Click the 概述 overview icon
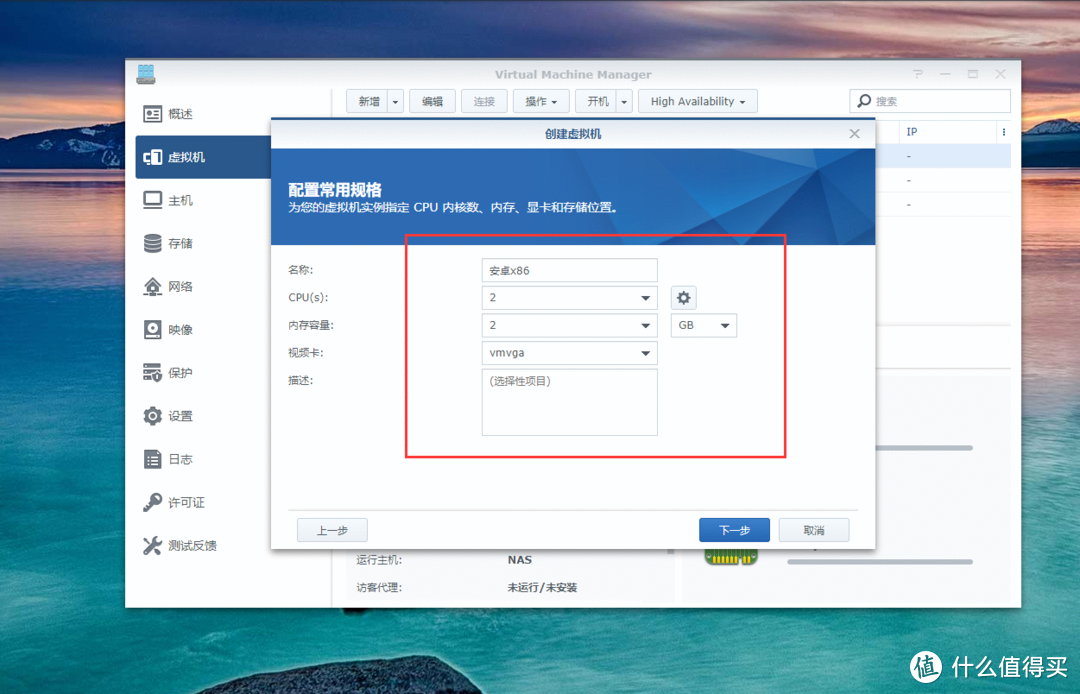 152,114
